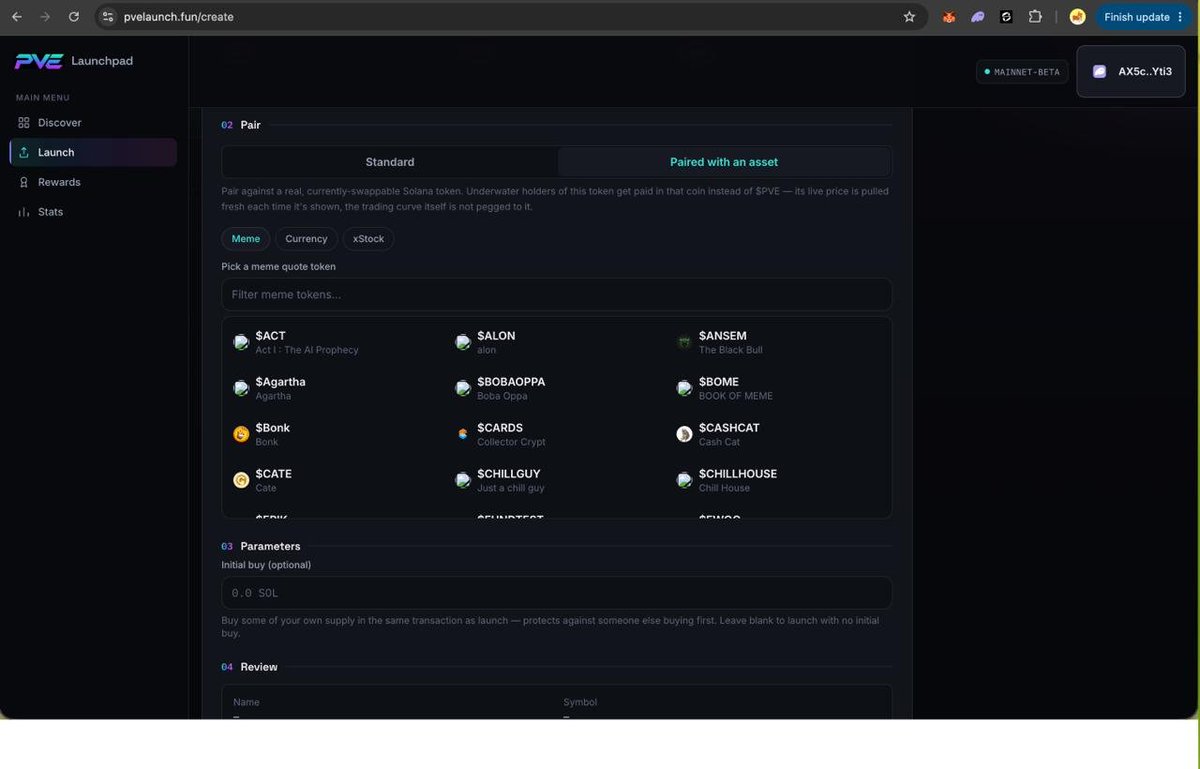Select the $Agartha token

click(x=333, y=388)
